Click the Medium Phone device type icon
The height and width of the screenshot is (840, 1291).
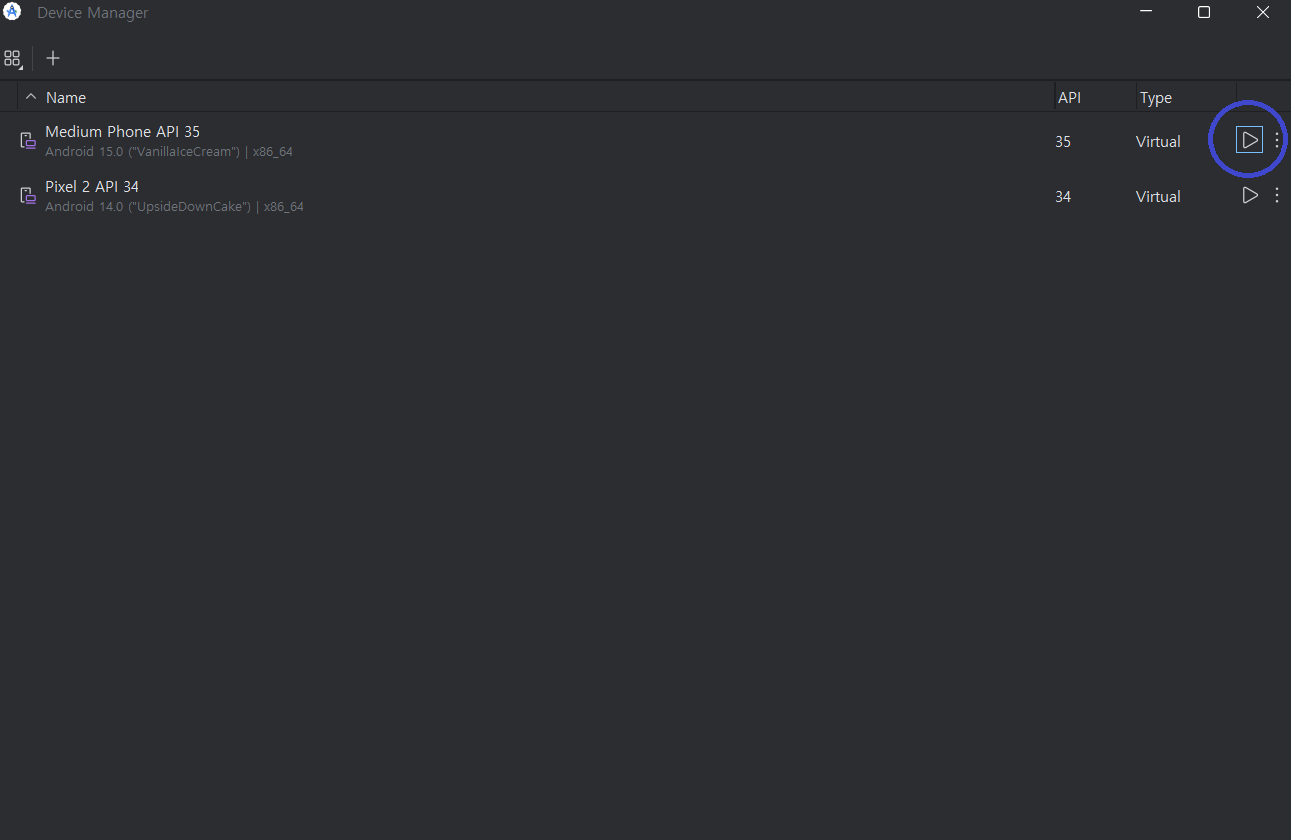(29, 142)
